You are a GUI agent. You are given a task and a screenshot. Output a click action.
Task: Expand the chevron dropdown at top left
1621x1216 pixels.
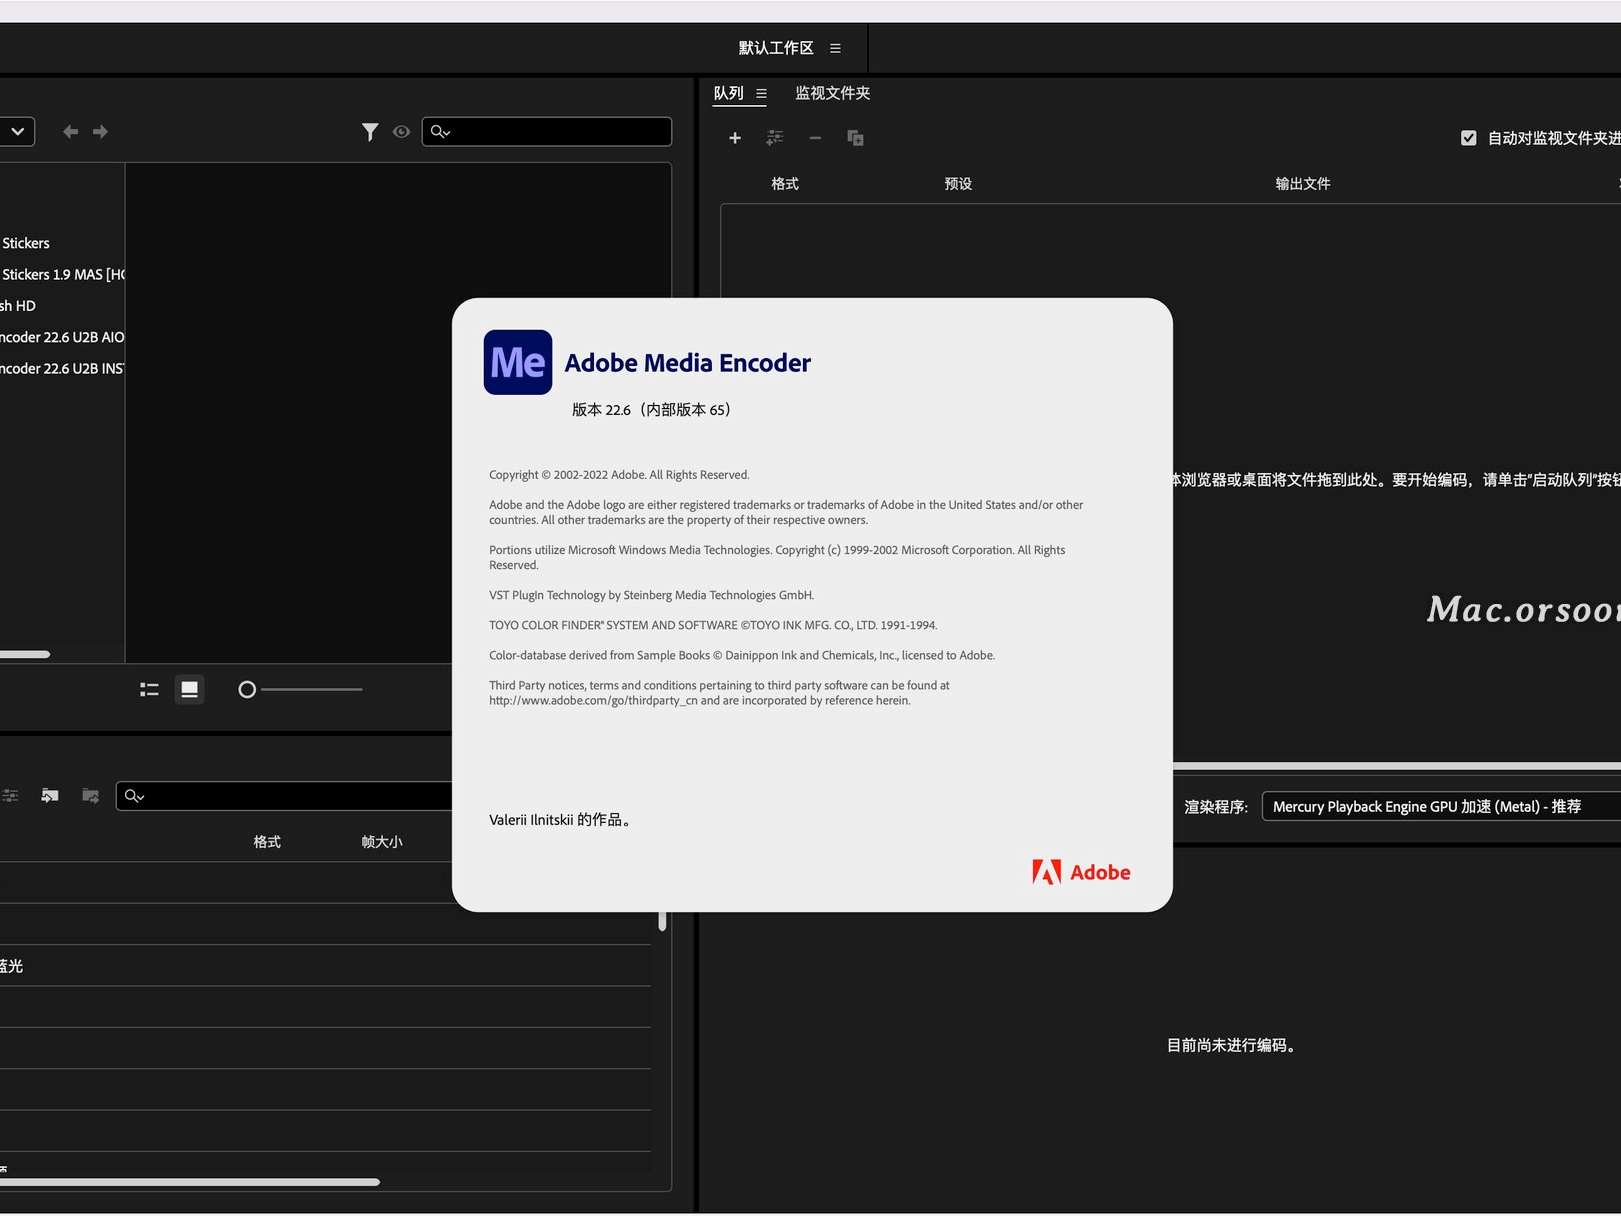(x=16, y=131)
